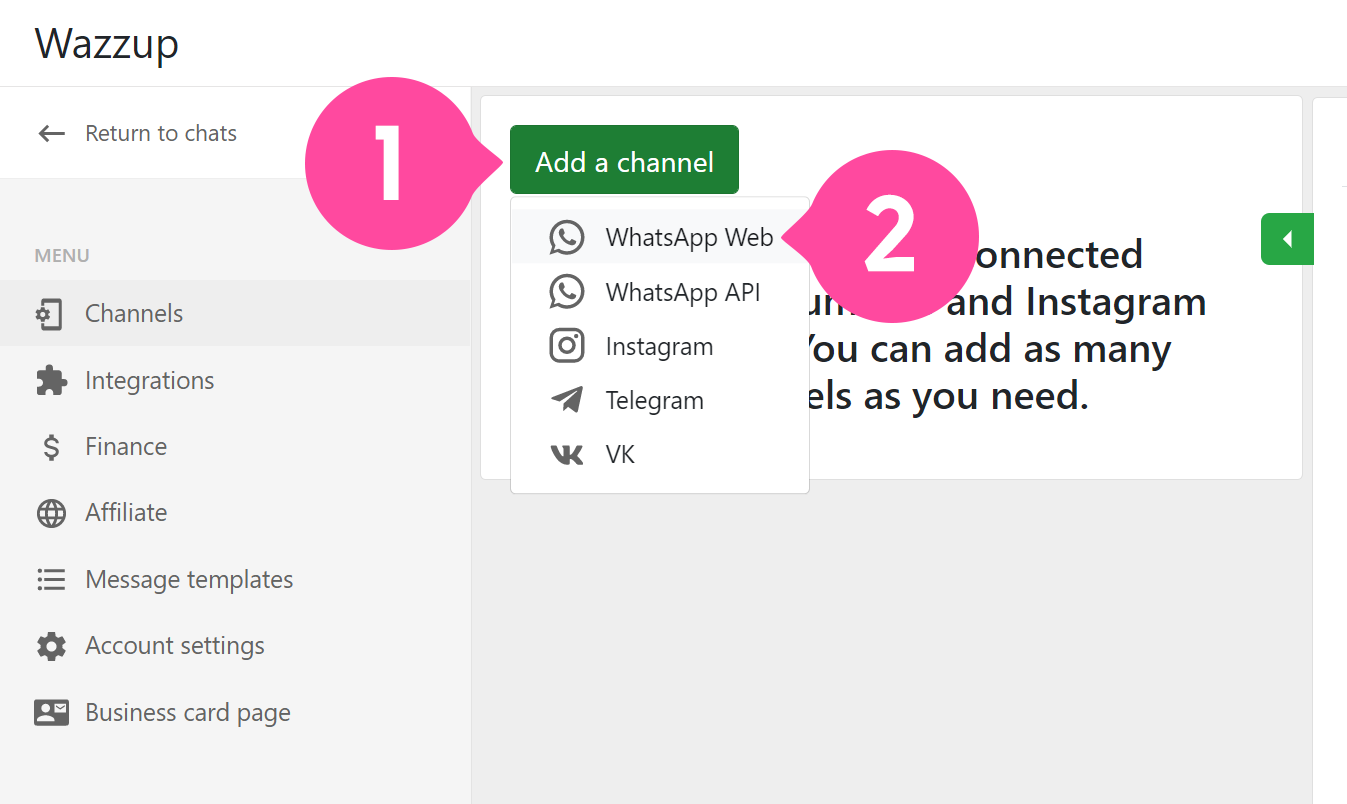
Task: Click the Channels phone-gear icon
Action: [x=50, y=314]
